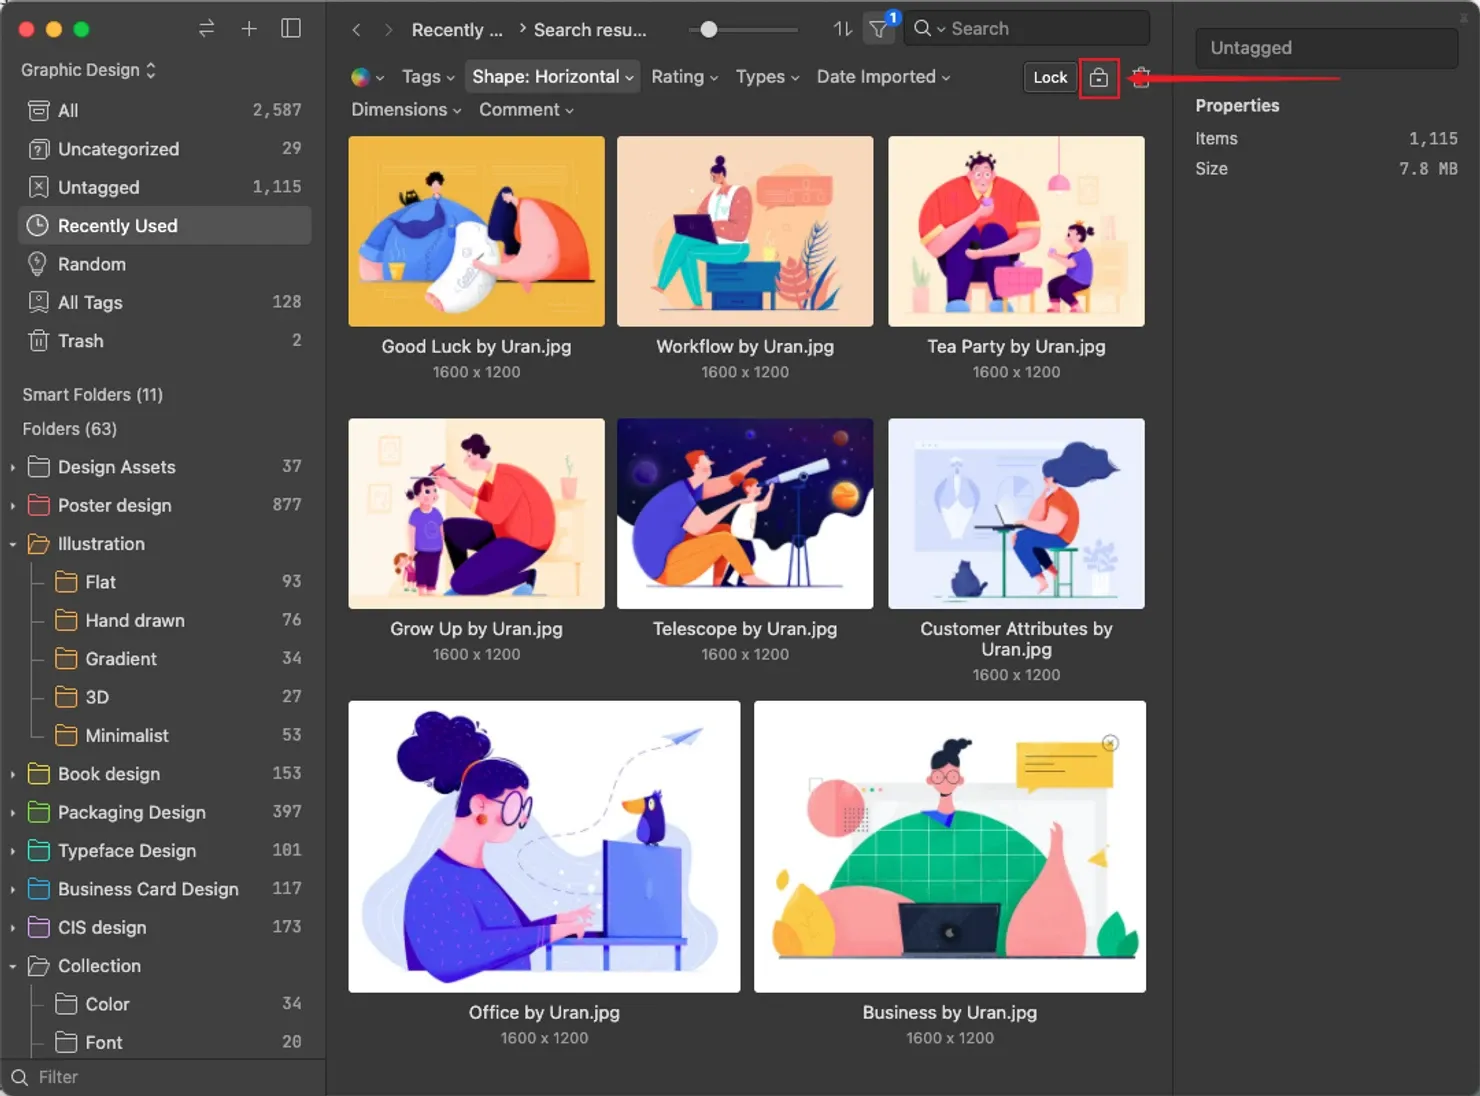
Task: Expand the Business Card Design folder
Action: [12, 889]
